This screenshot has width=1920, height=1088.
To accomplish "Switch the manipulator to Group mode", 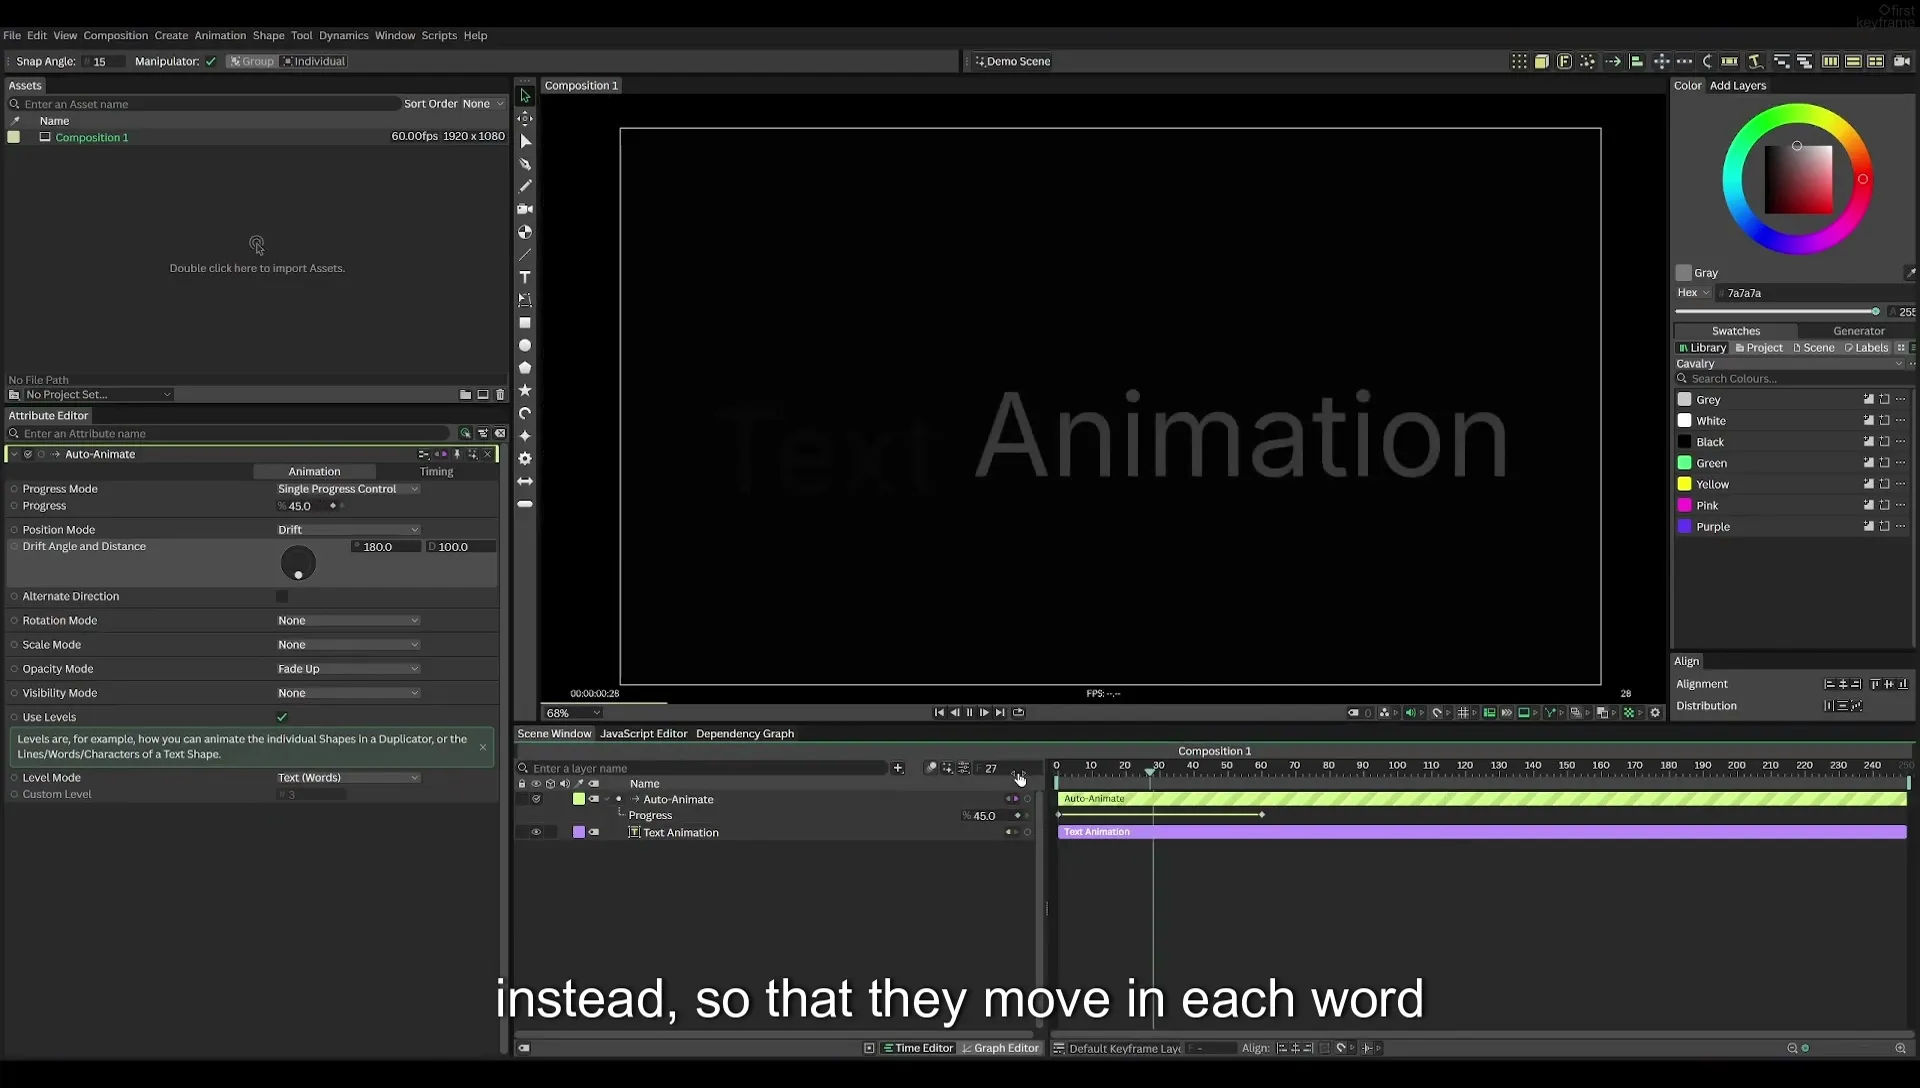I will pyautogui.click(x=251, y=61).
